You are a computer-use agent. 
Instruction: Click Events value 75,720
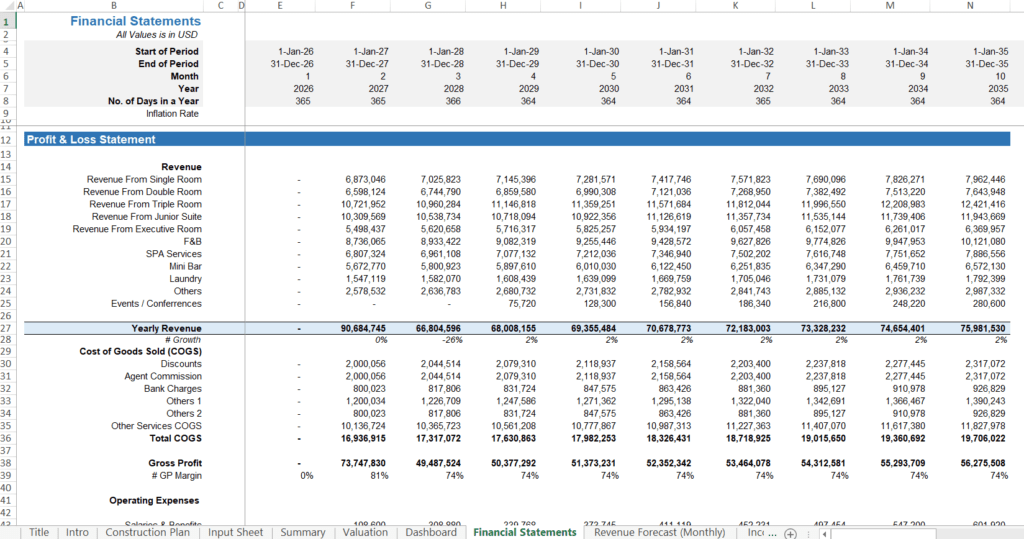click(x=522, y=304)
